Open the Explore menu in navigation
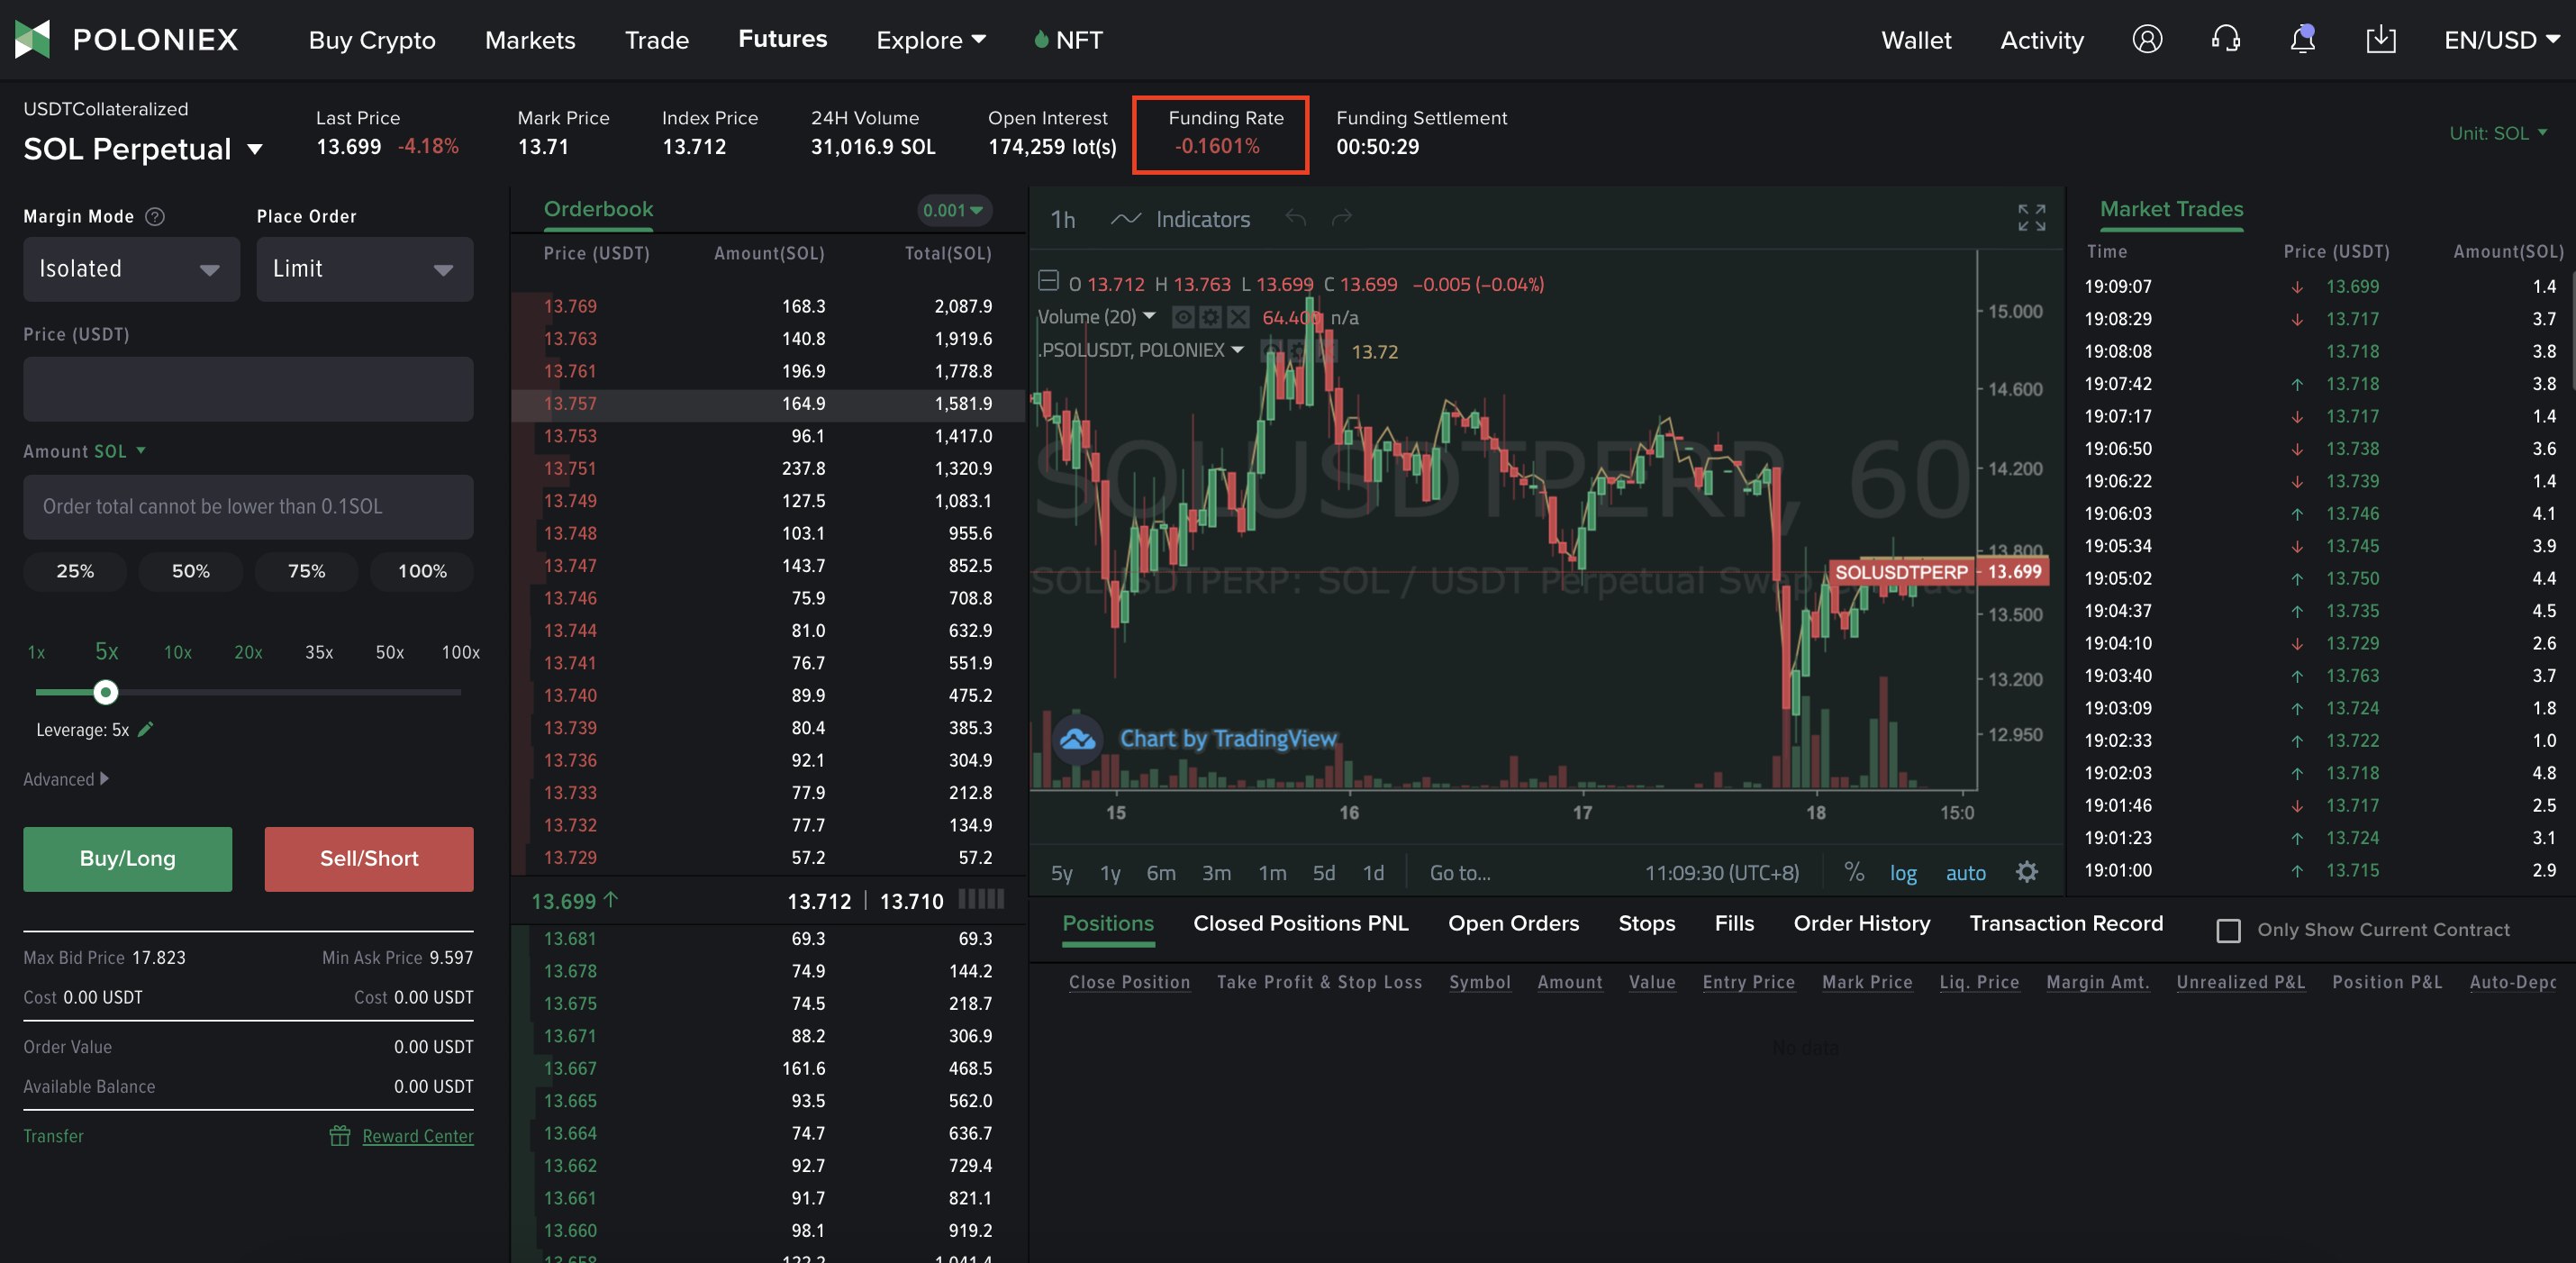Viewport: 2576px width, 1263px height. (930, 36)
